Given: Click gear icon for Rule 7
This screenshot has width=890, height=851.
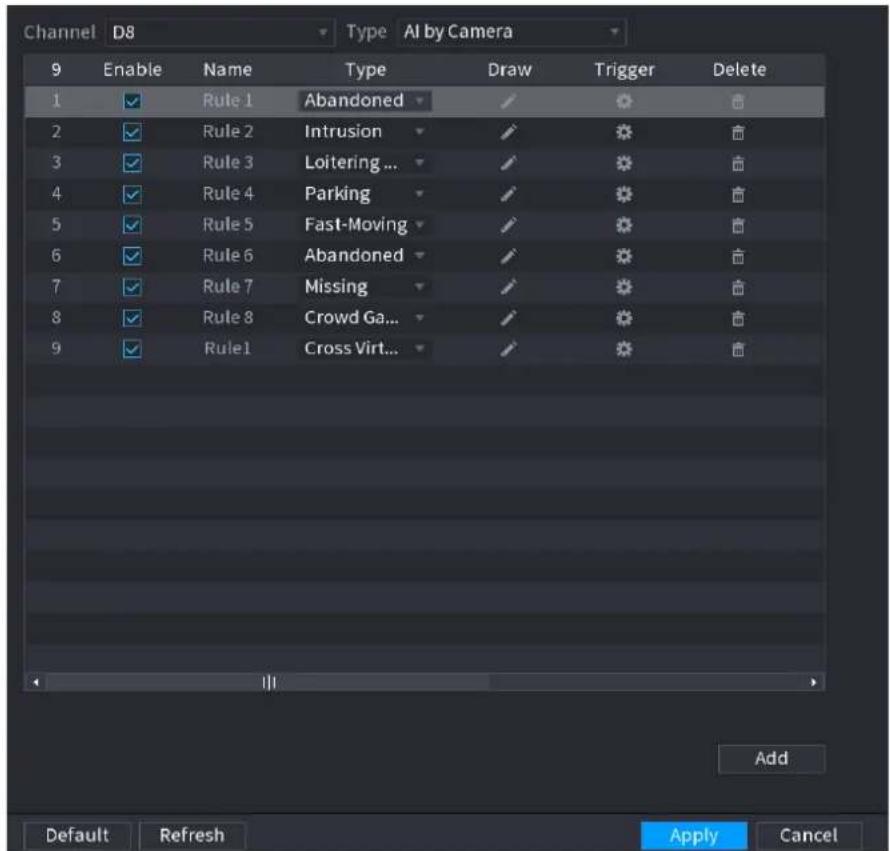Looking at the screenshot, I should (624, 287).
